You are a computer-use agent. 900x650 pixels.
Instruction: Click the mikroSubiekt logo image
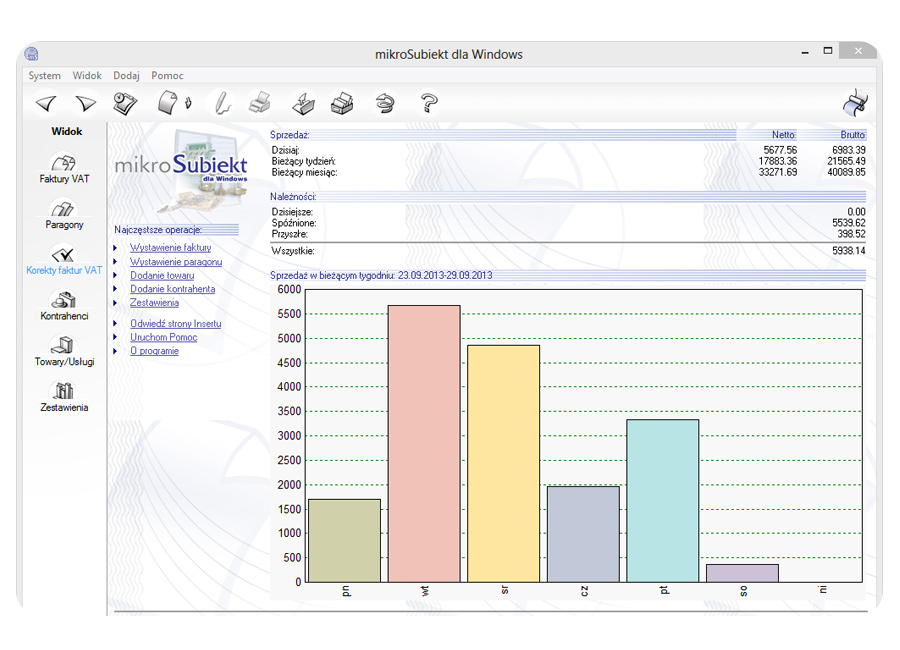click(x=181, y=170)
